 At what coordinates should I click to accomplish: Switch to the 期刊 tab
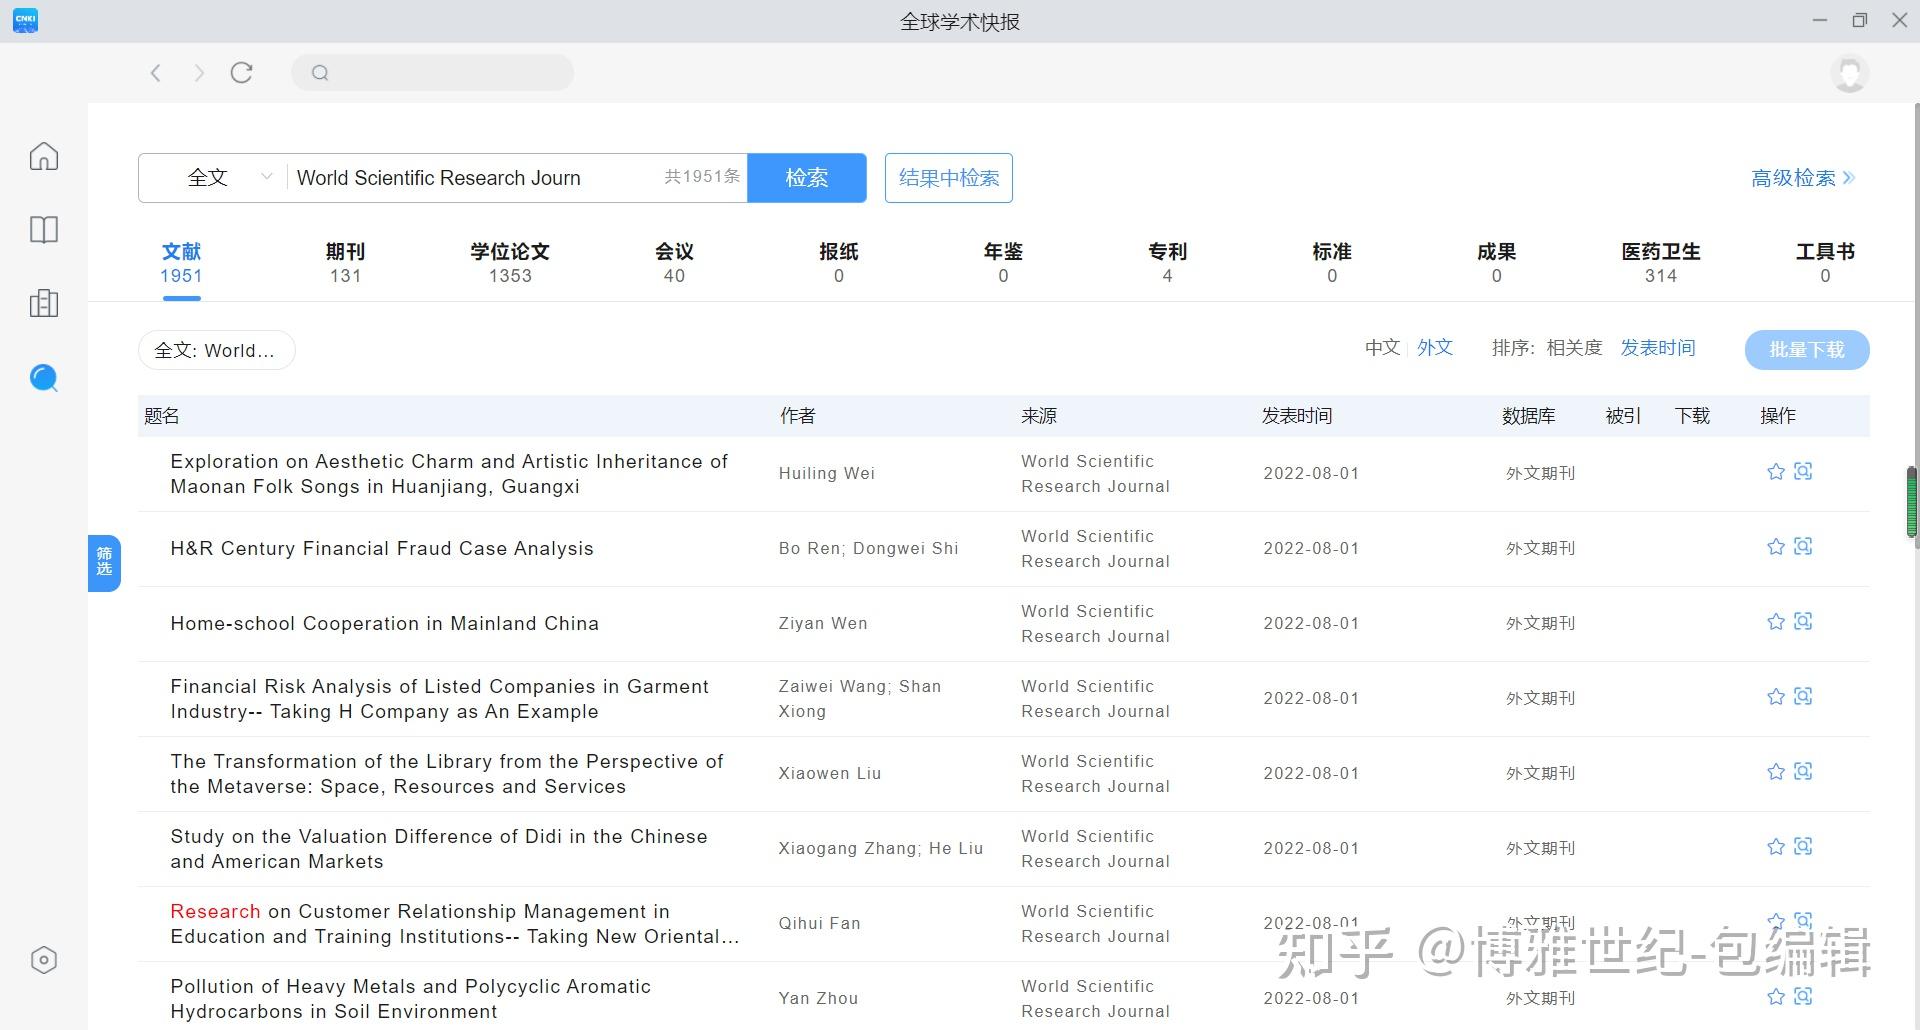(345, 263)
